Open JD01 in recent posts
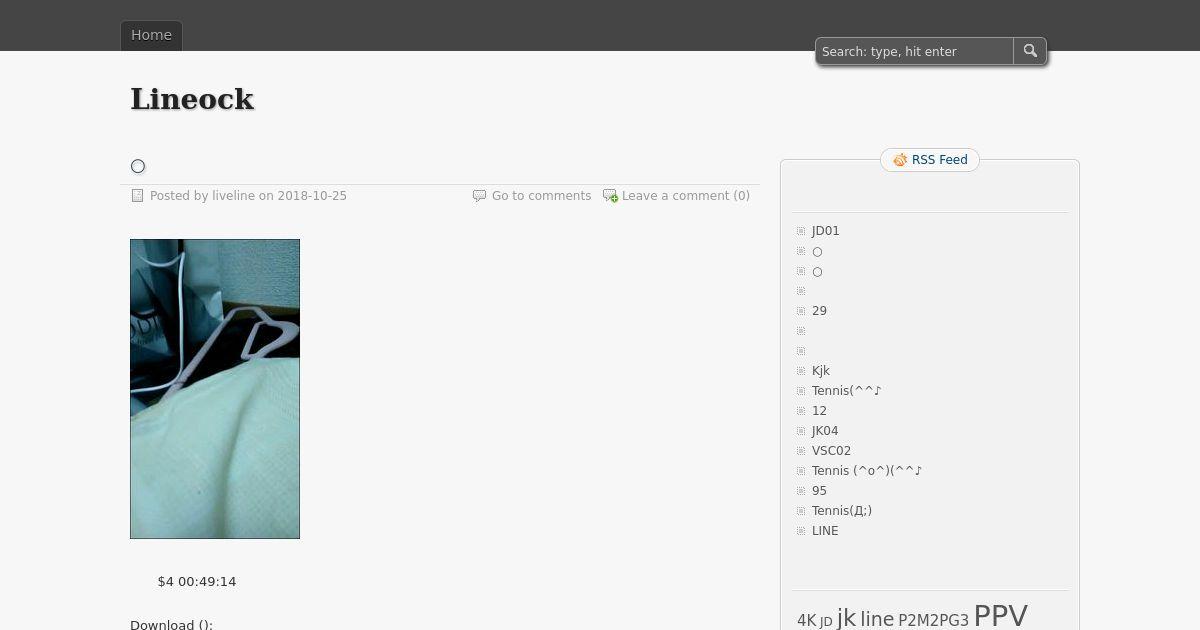 (x=826, y=231)
